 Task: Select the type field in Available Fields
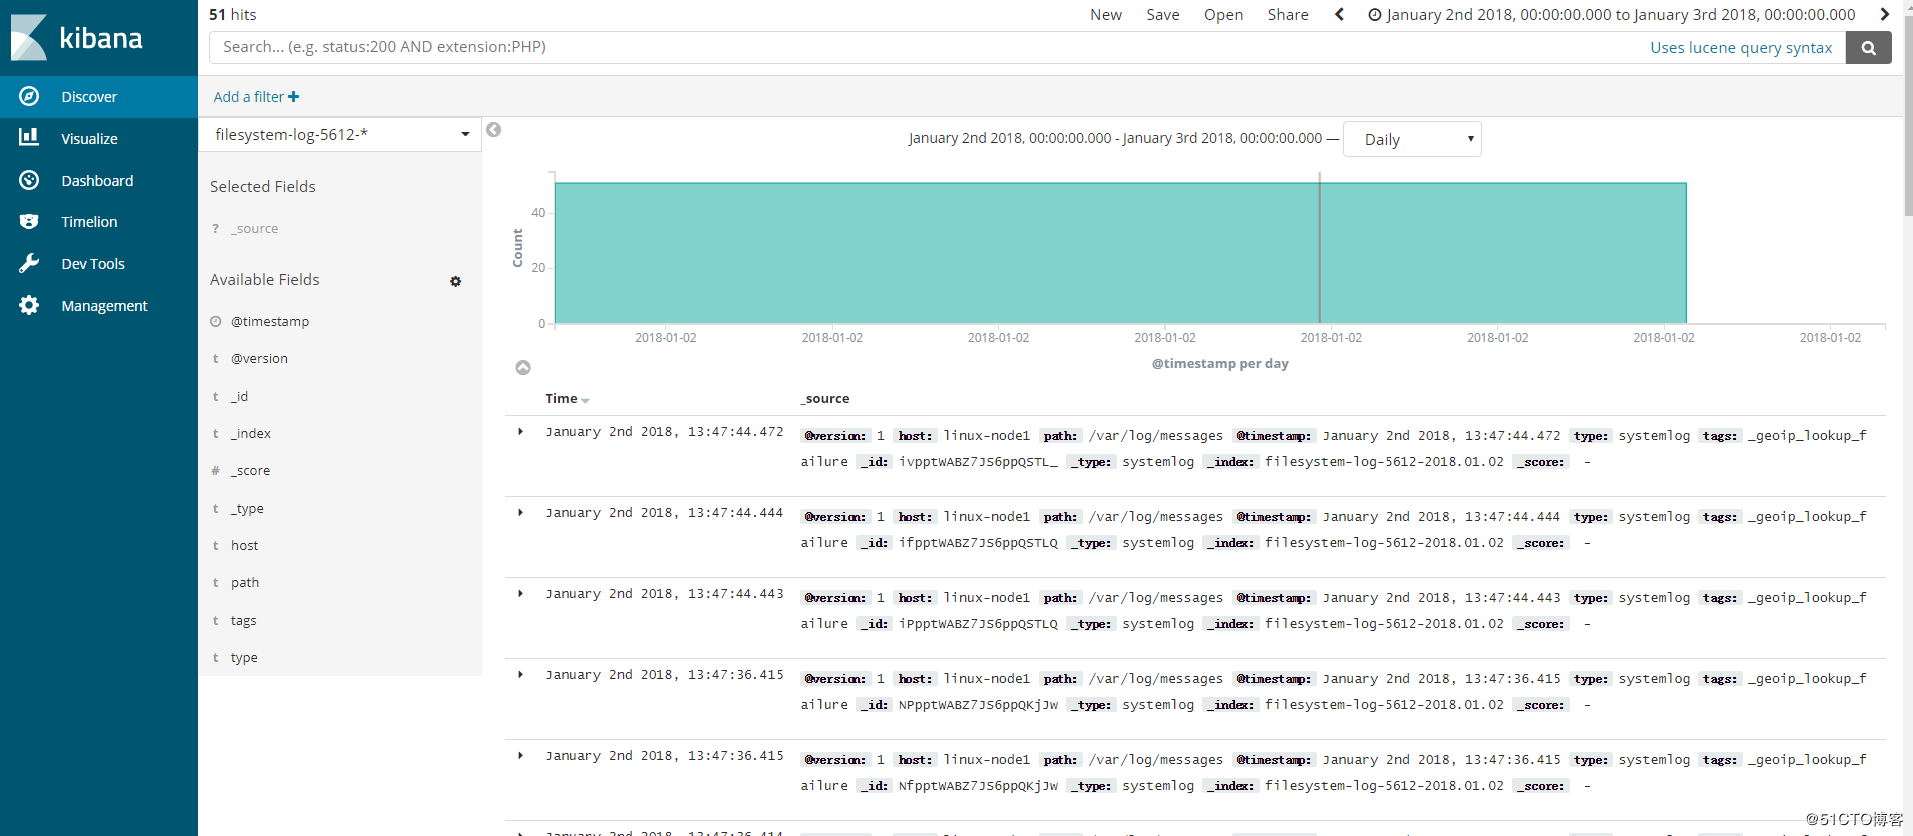tap(244, 657)
